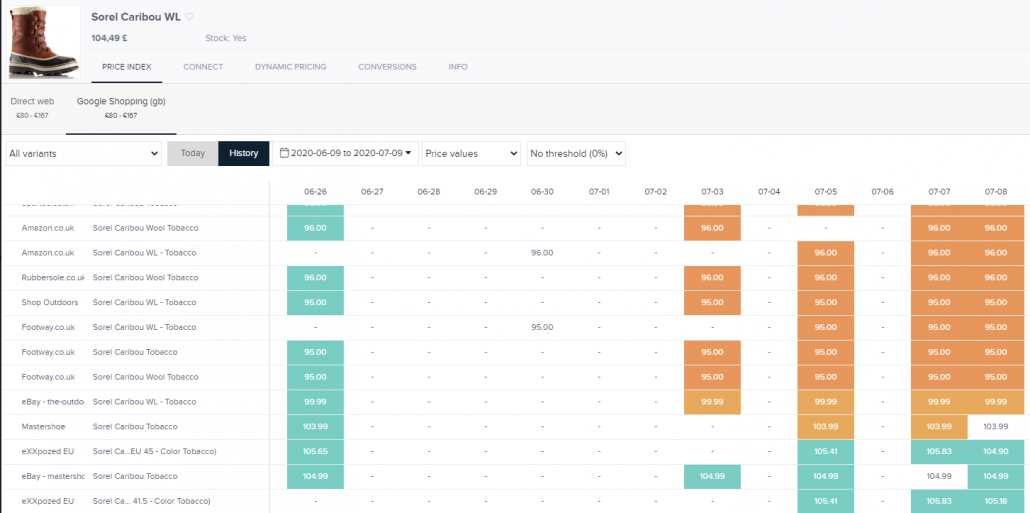1030x513 pixels.
Task: Open the No threshold (0%) dropdown
Action: (576, 153)
